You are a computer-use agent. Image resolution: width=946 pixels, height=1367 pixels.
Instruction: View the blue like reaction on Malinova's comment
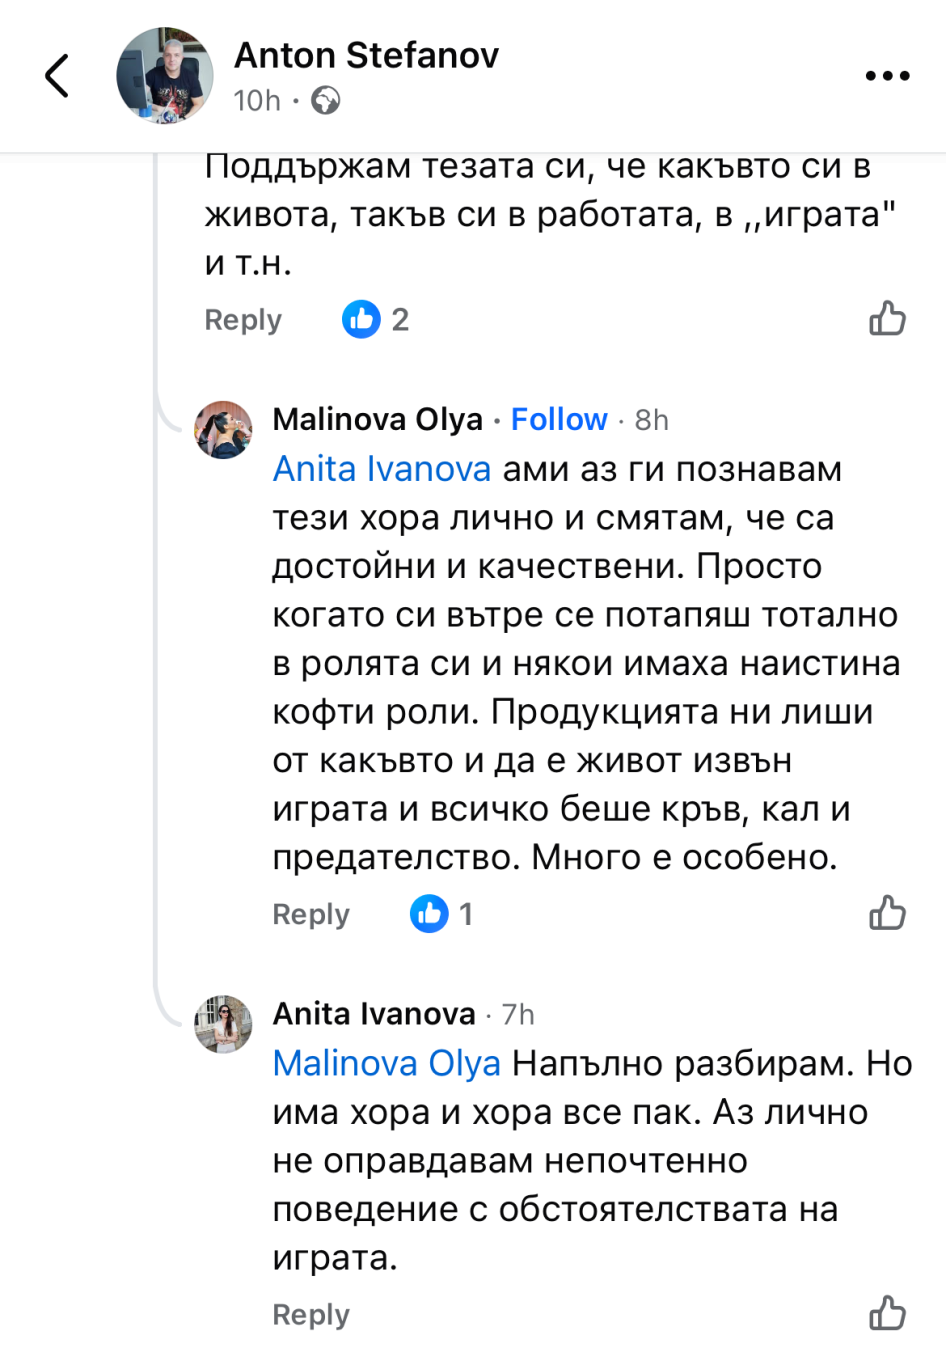pyautogui.click(x=440, y=913)
